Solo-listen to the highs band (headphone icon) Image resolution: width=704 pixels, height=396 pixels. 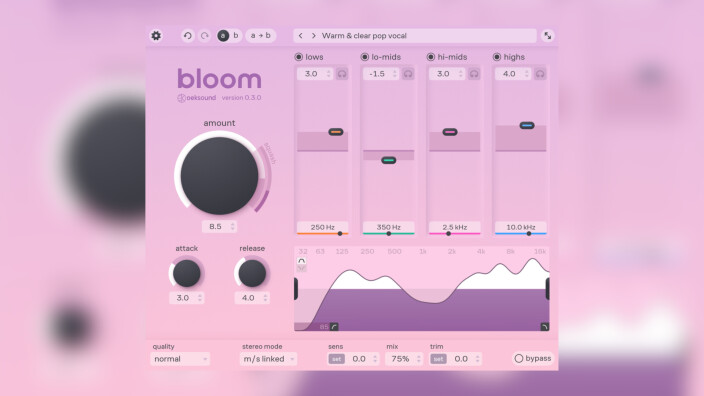click(x=540, y=74)
